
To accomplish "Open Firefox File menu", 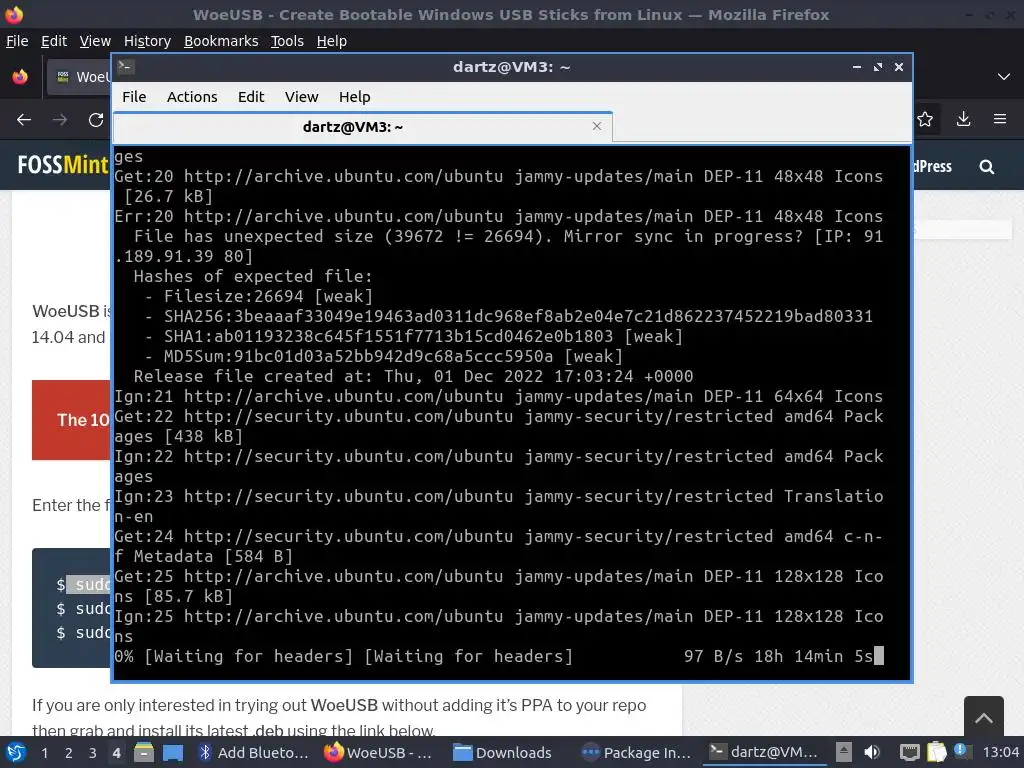I will pos(17,40).
